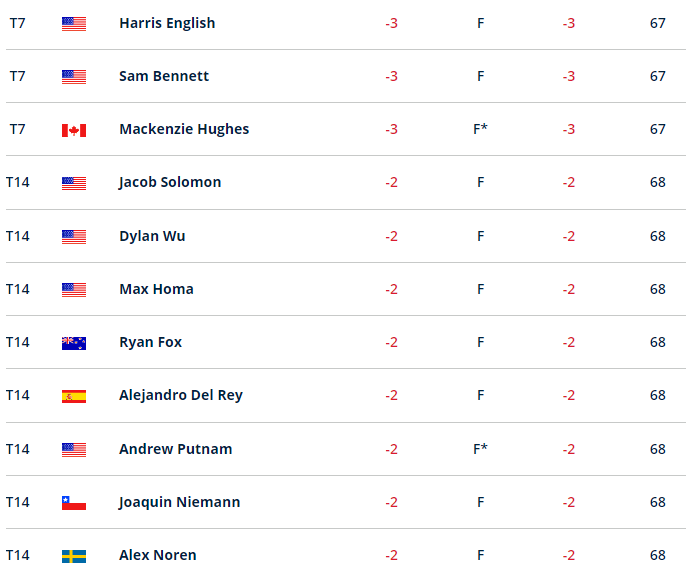Click the Swedish flag beside Alex Noren
Image resolution: width=686 pixels, height=578 pixels.
[x=74, y=556]
